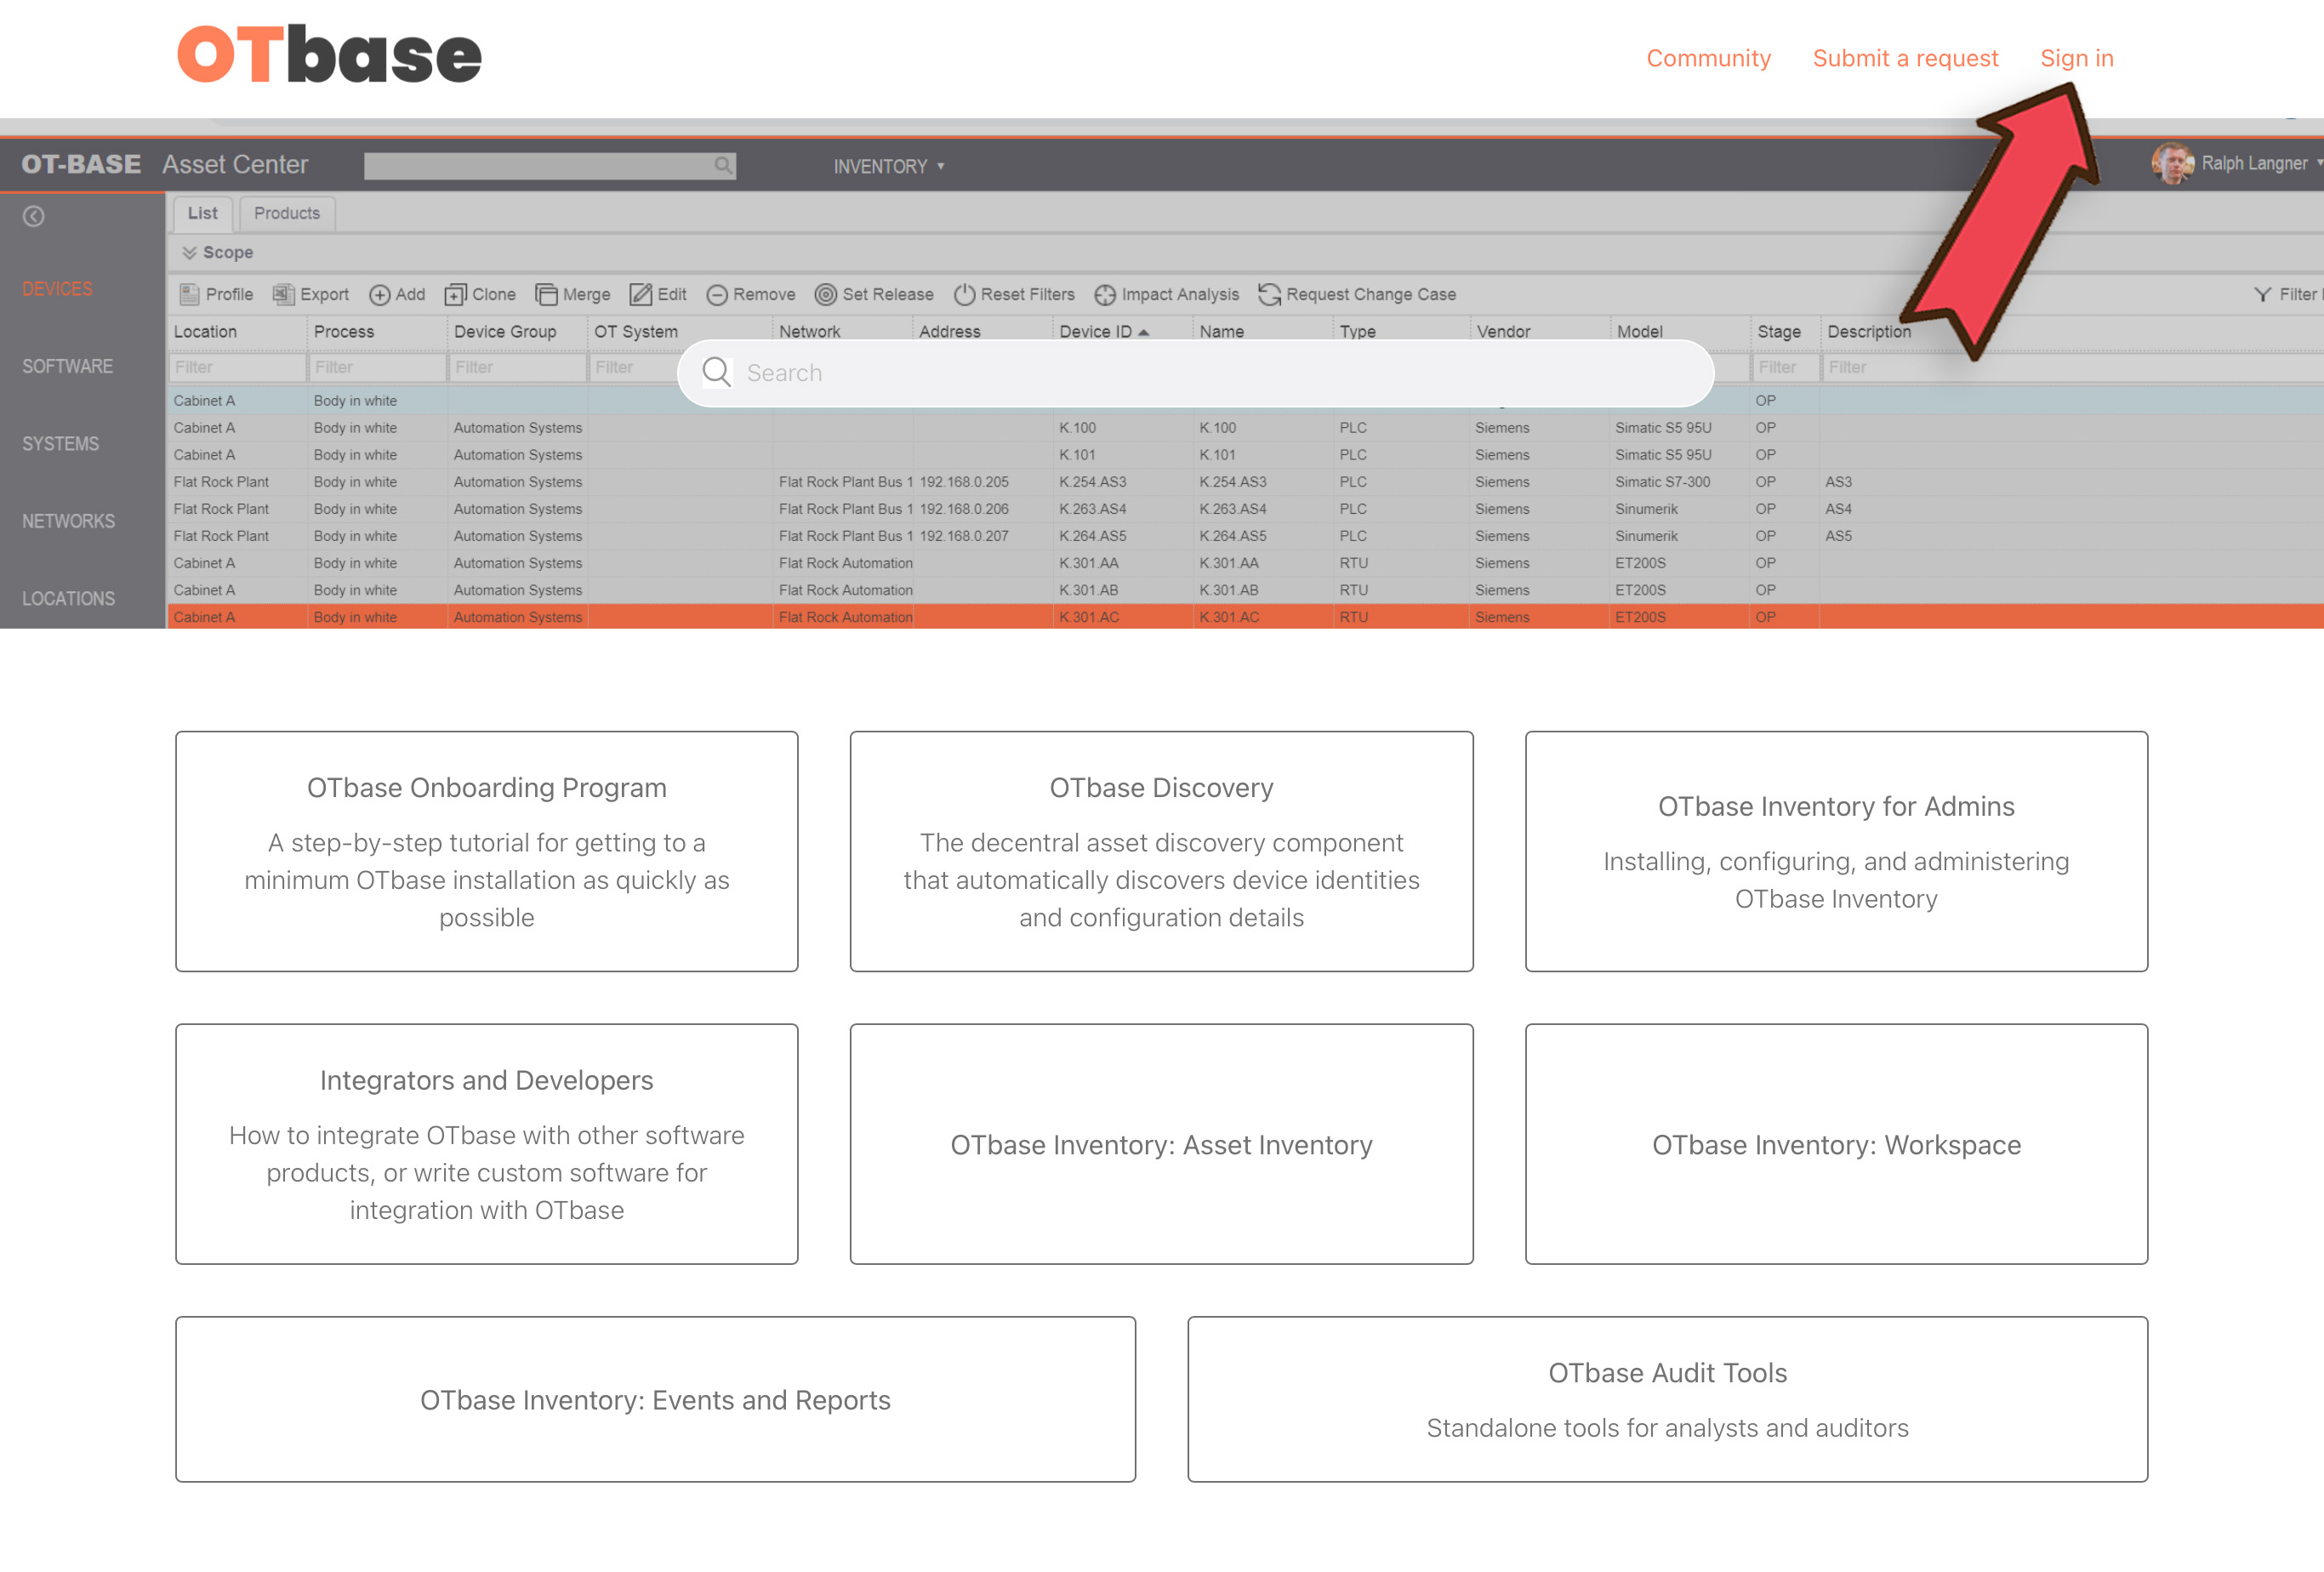Click the Sinumerik model cell in the AS4 row
The image size is (2324, 1572).
tap(1646, 509)
